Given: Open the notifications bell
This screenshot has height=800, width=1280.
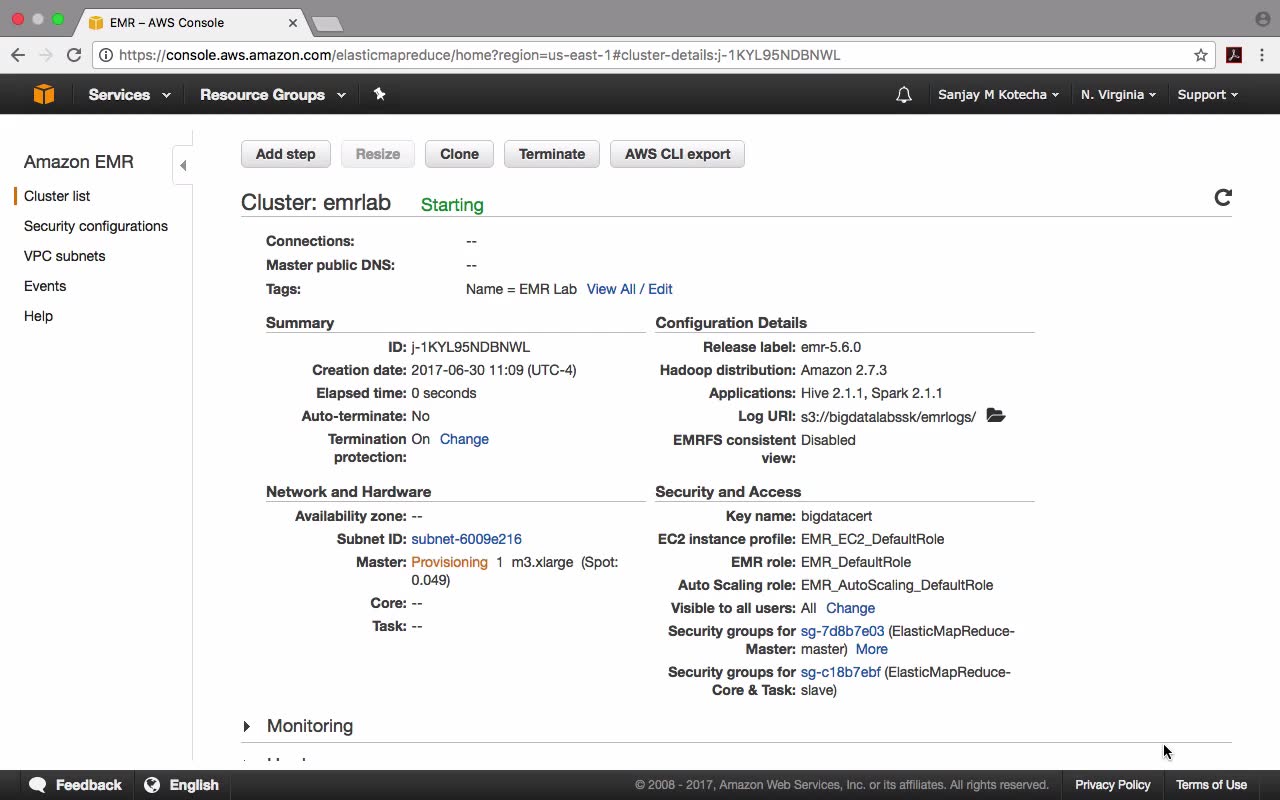Looking at the screenshot, I should click(904, 95).
